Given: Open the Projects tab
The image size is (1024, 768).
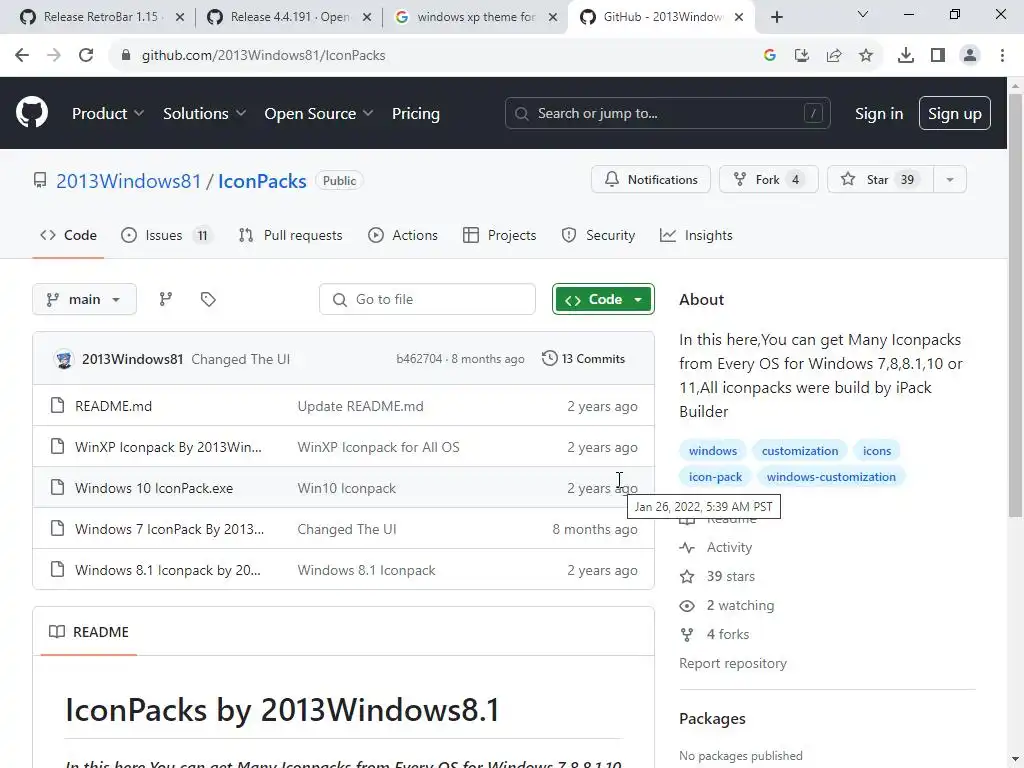Looking at the screenshot, I should coord(500,235).
